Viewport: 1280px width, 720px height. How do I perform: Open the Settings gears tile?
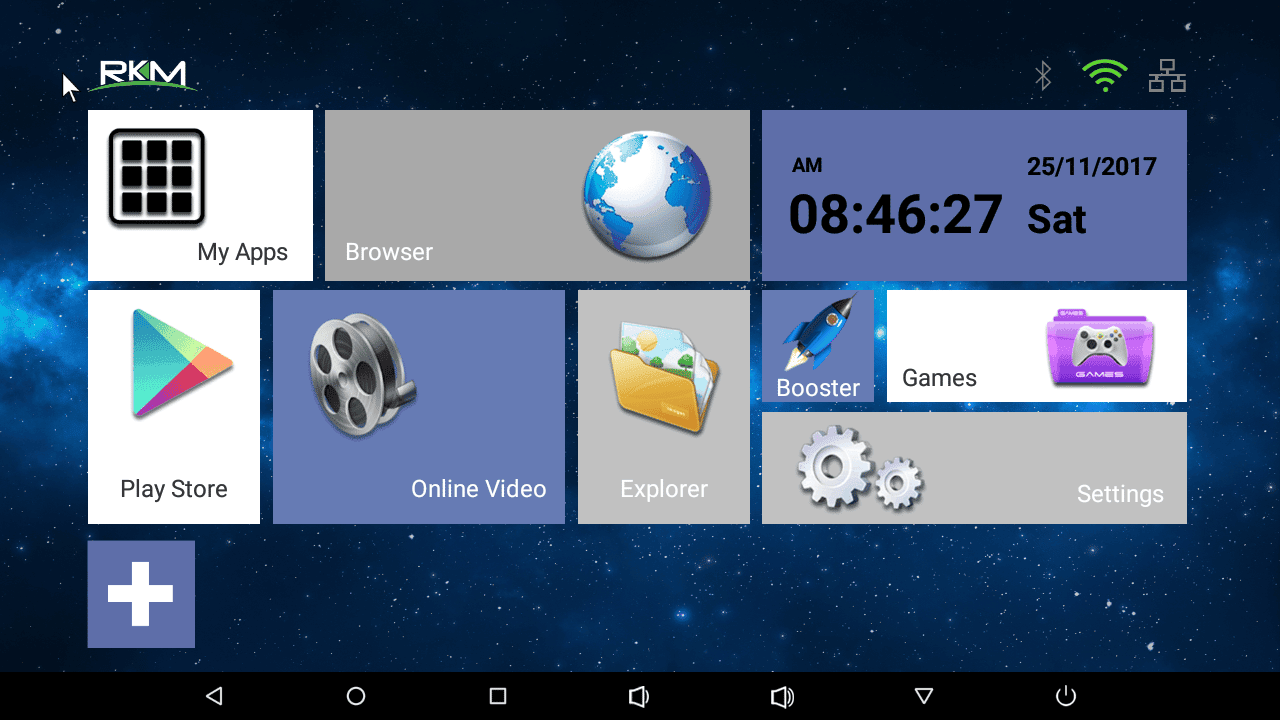point(974,468)
